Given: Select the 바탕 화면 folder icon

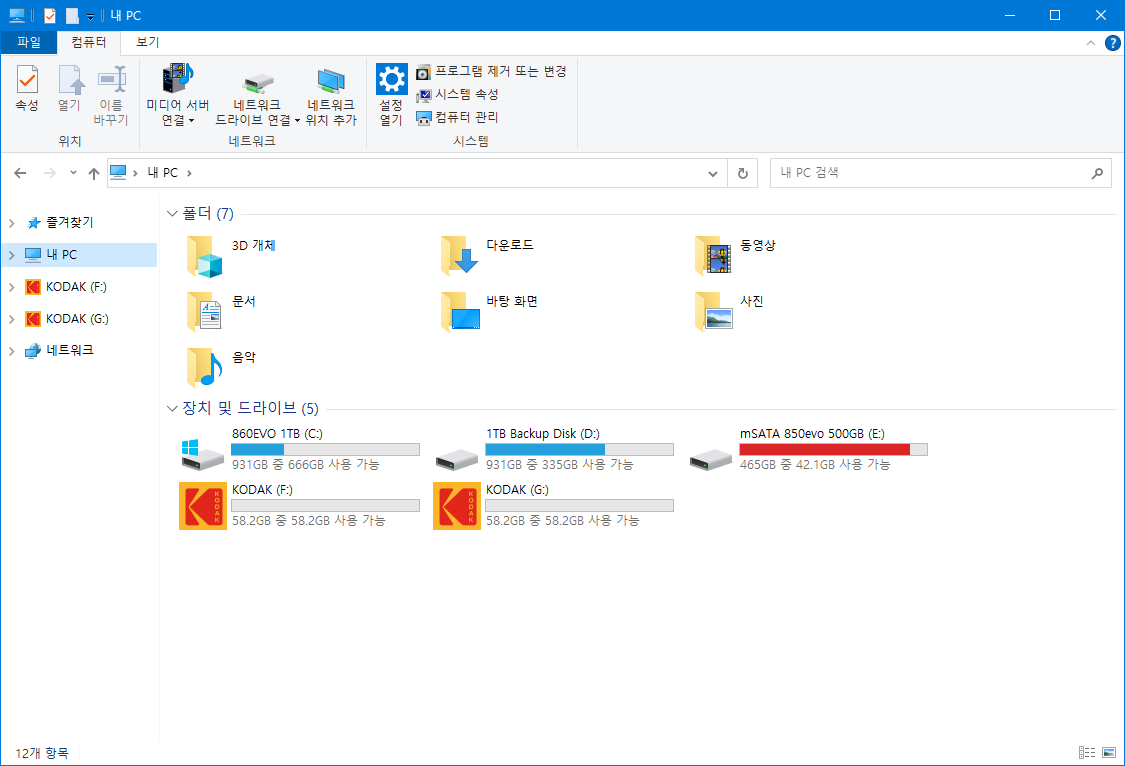Looking at the screenshot, I should tap(459, 312).
